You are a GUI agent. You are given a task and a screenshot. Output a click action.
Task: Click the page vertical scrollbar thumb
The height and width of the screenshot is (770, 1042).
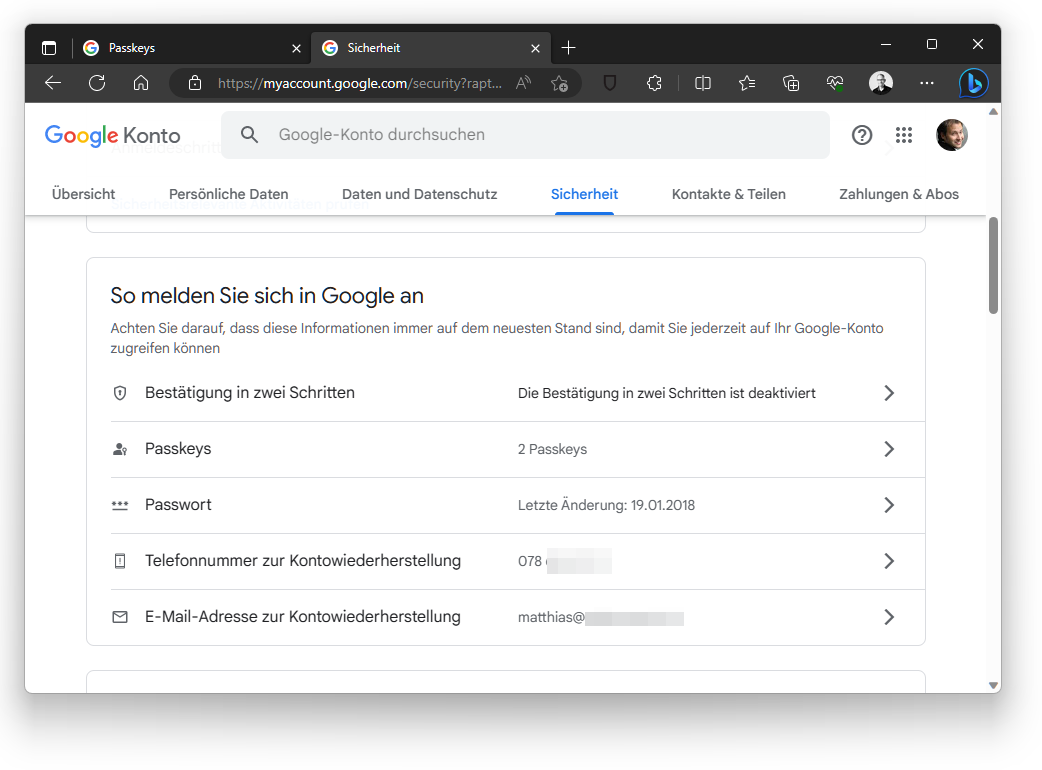coord(993,265)
